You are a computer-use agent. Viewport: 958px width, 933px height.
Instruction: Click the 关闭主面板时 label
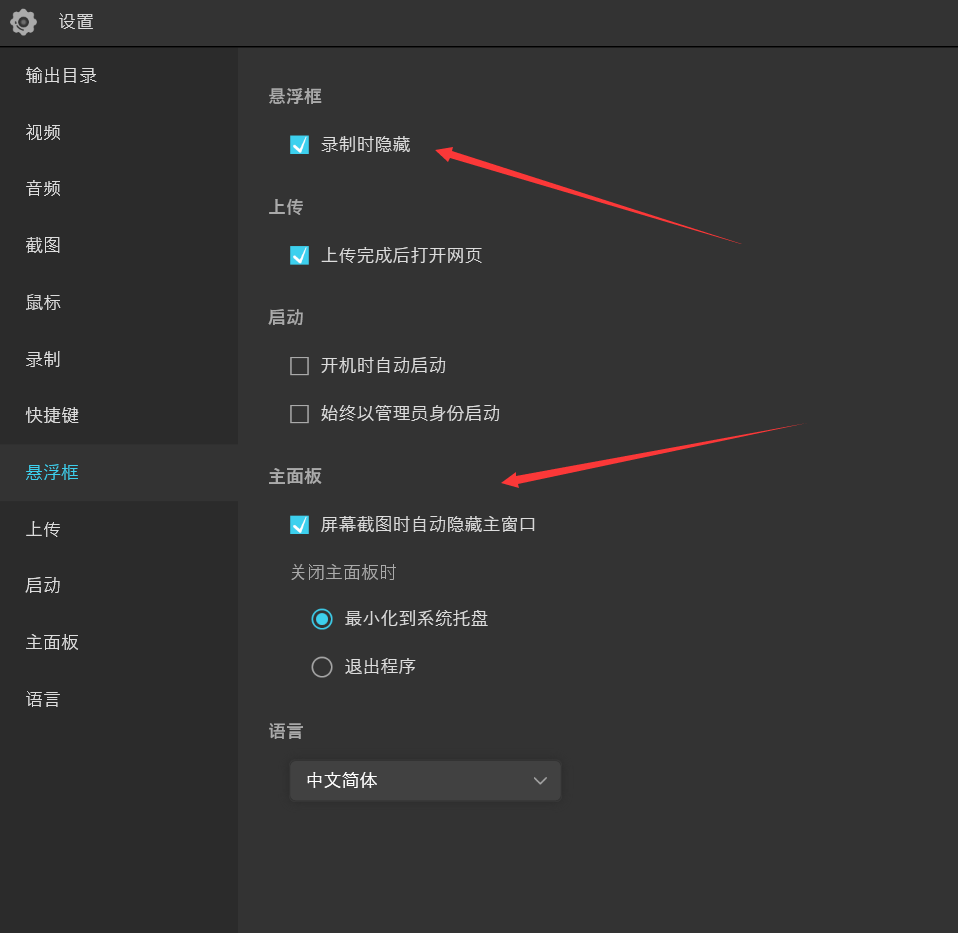pos(343,573)
